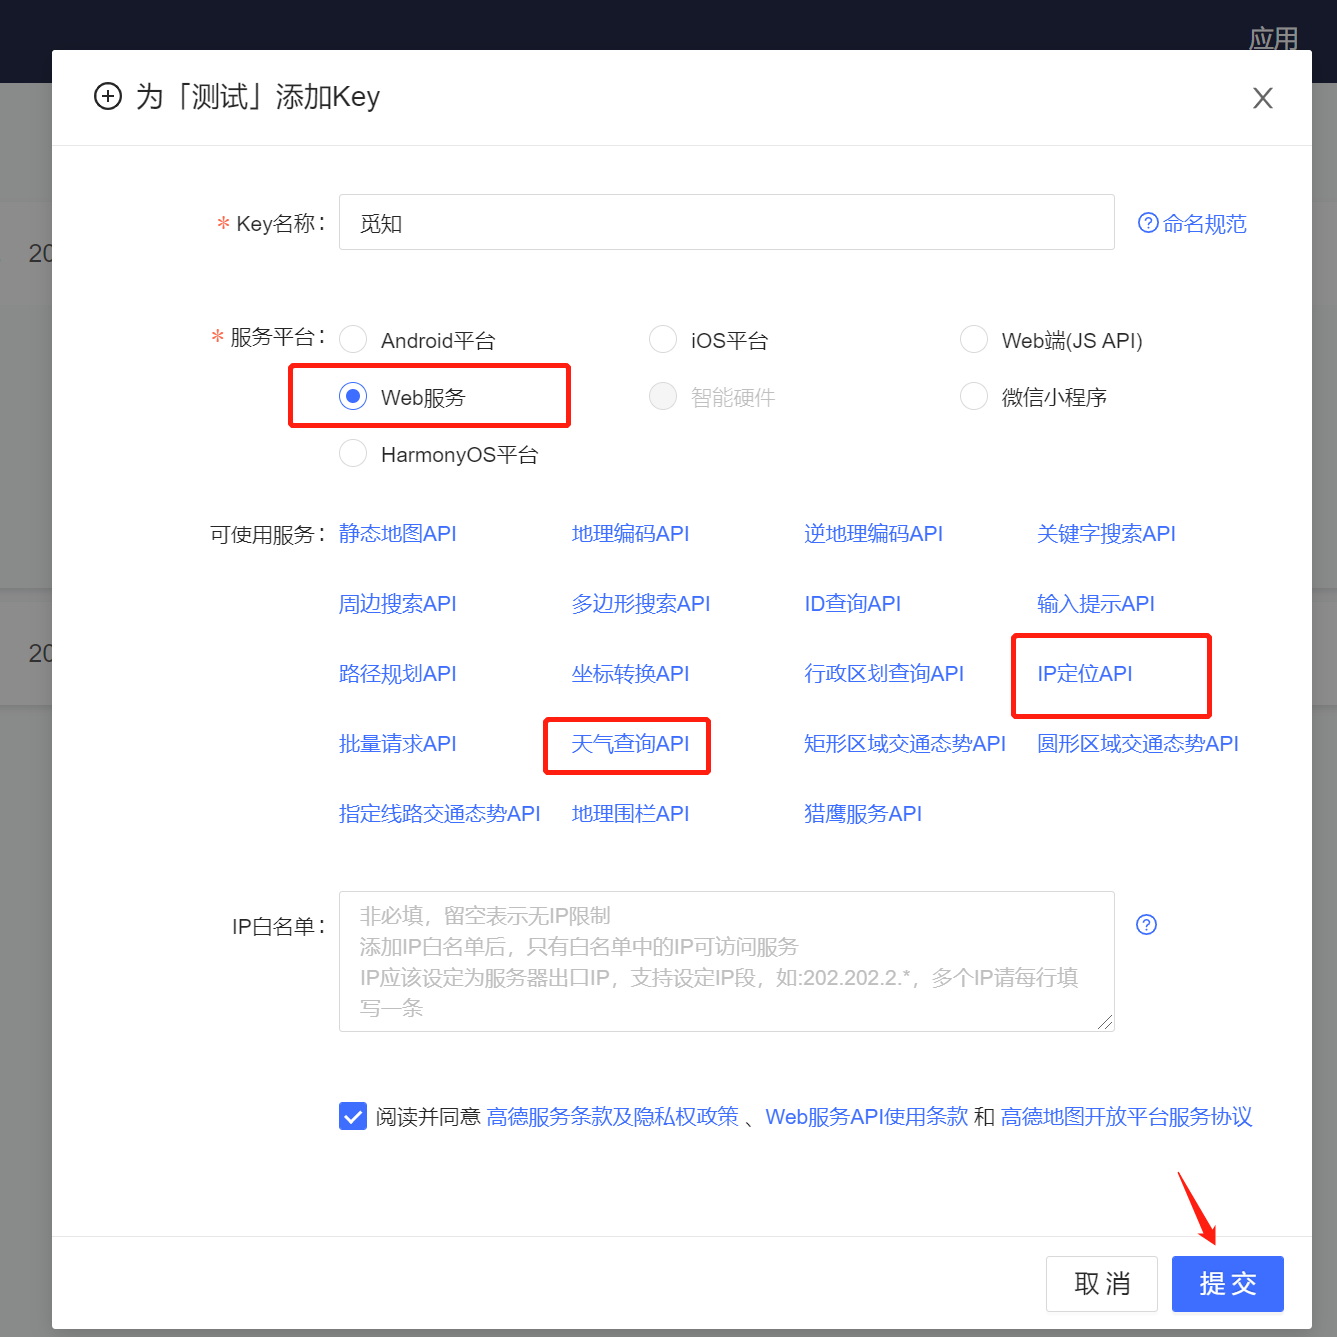Click the Key名称 input field

726,222
